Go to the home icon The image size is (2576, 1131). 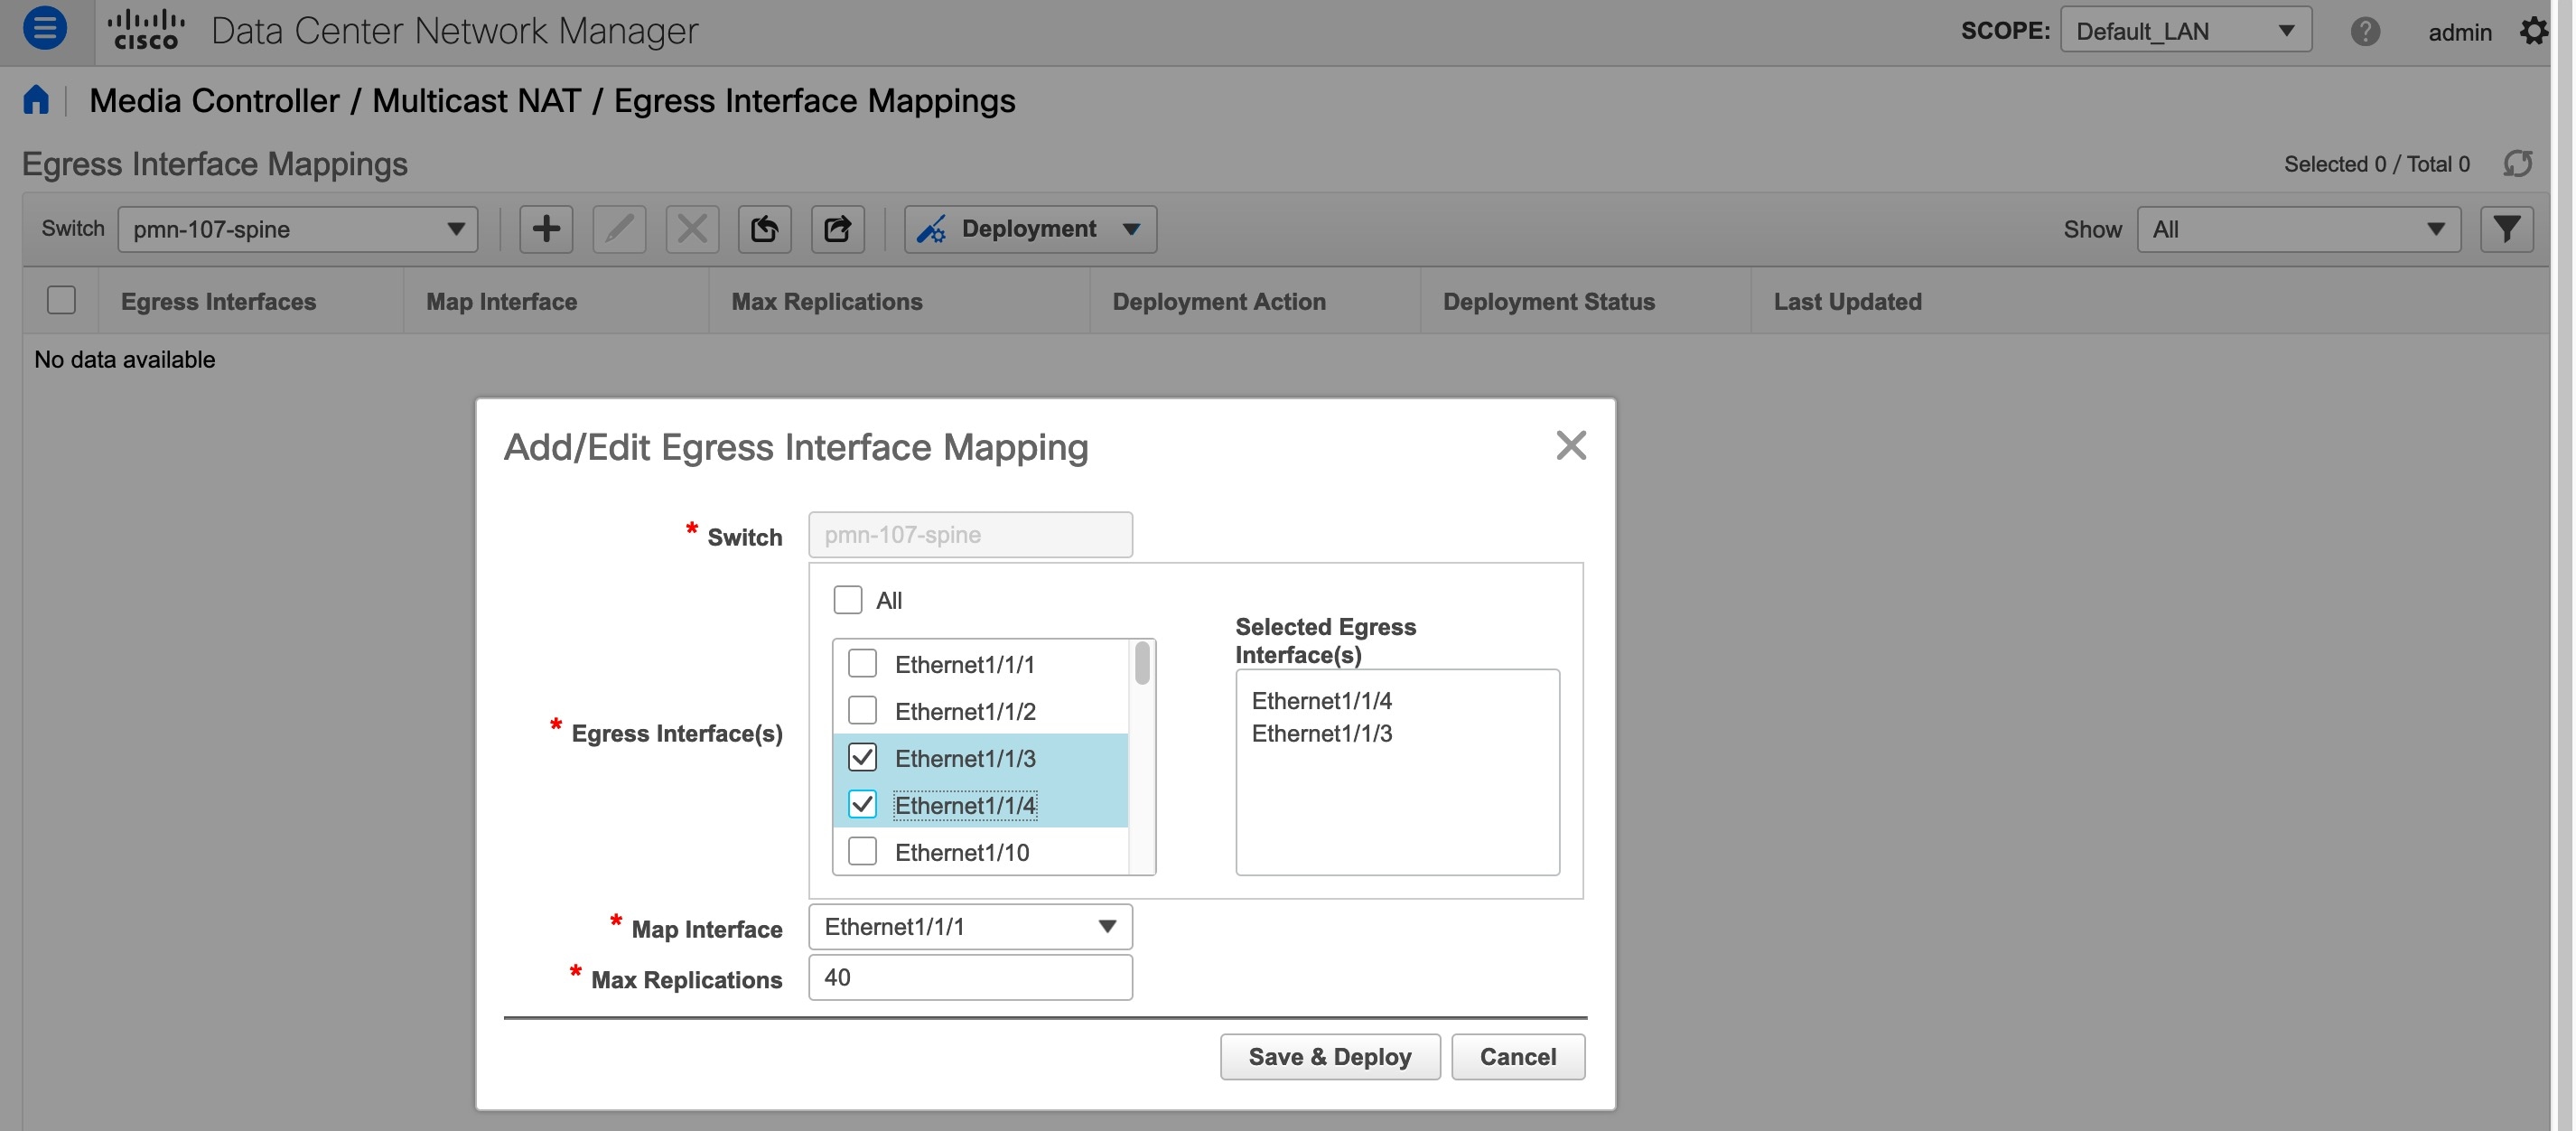36,100
